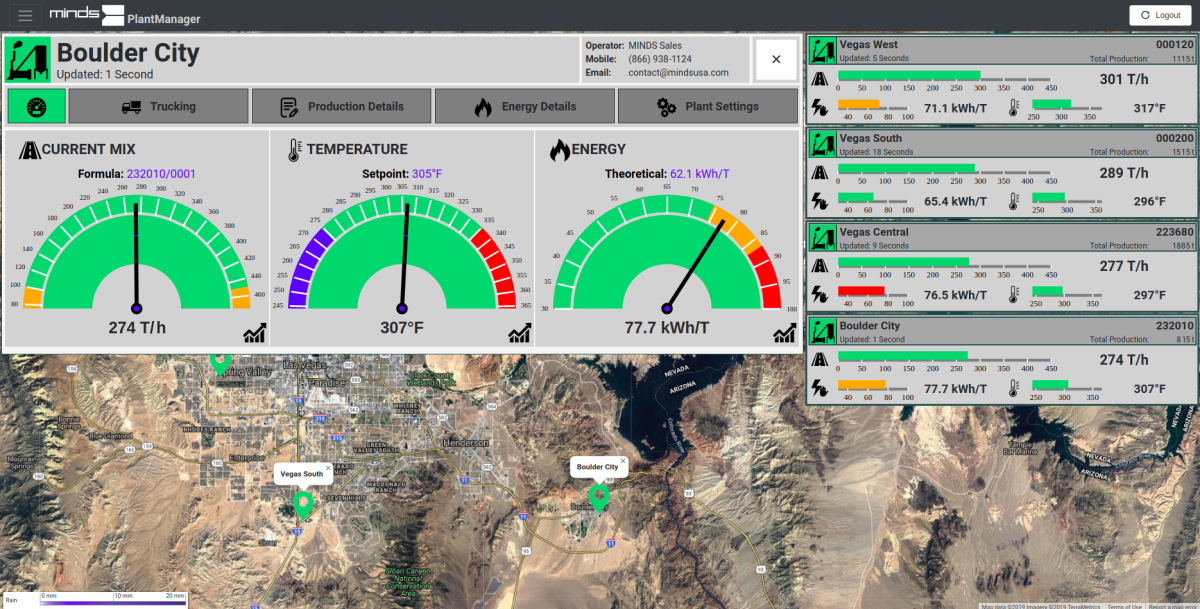
Task: Open the Boulder City plant card header
Action: pyautogui.click(x=1001, y=332)
